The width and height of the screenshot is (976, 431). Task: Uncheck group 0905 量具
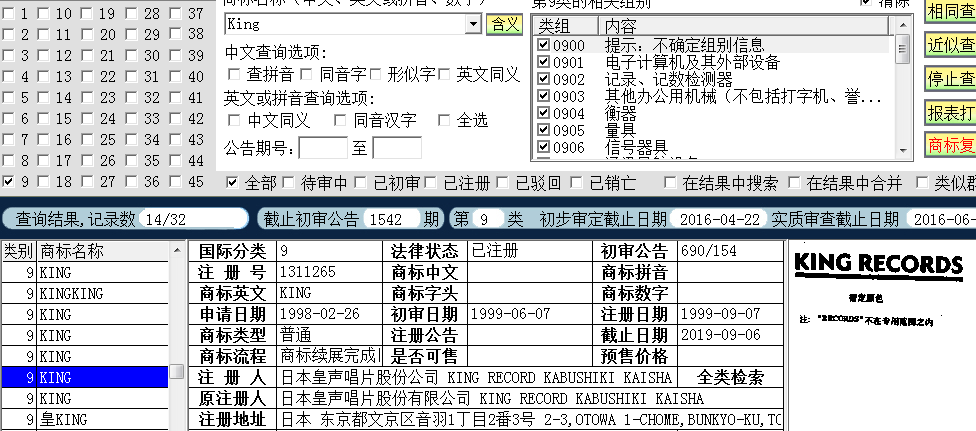(543, 130)
